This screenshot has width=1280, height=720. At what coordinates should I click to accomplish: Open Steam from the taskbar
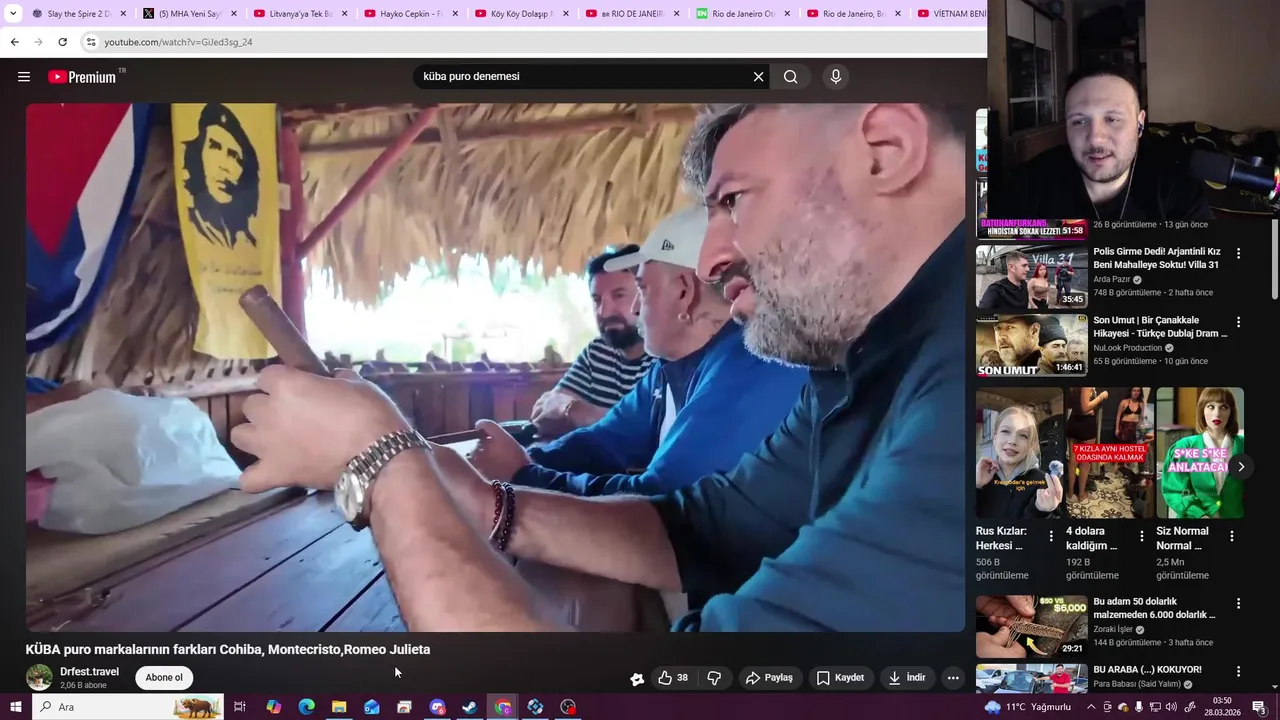click(x=470, y=707)
